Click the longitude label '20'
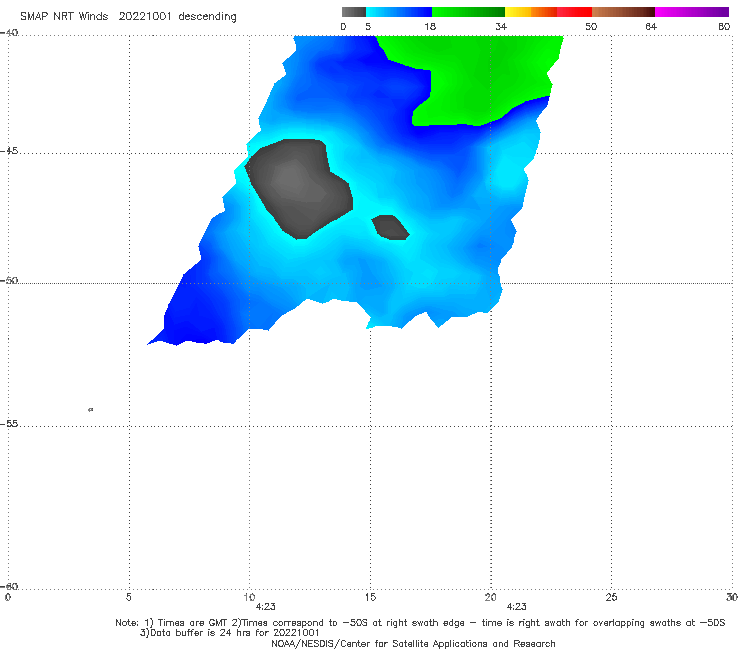The width and height of the screenshot is (740, 650). tap(490, 597)
